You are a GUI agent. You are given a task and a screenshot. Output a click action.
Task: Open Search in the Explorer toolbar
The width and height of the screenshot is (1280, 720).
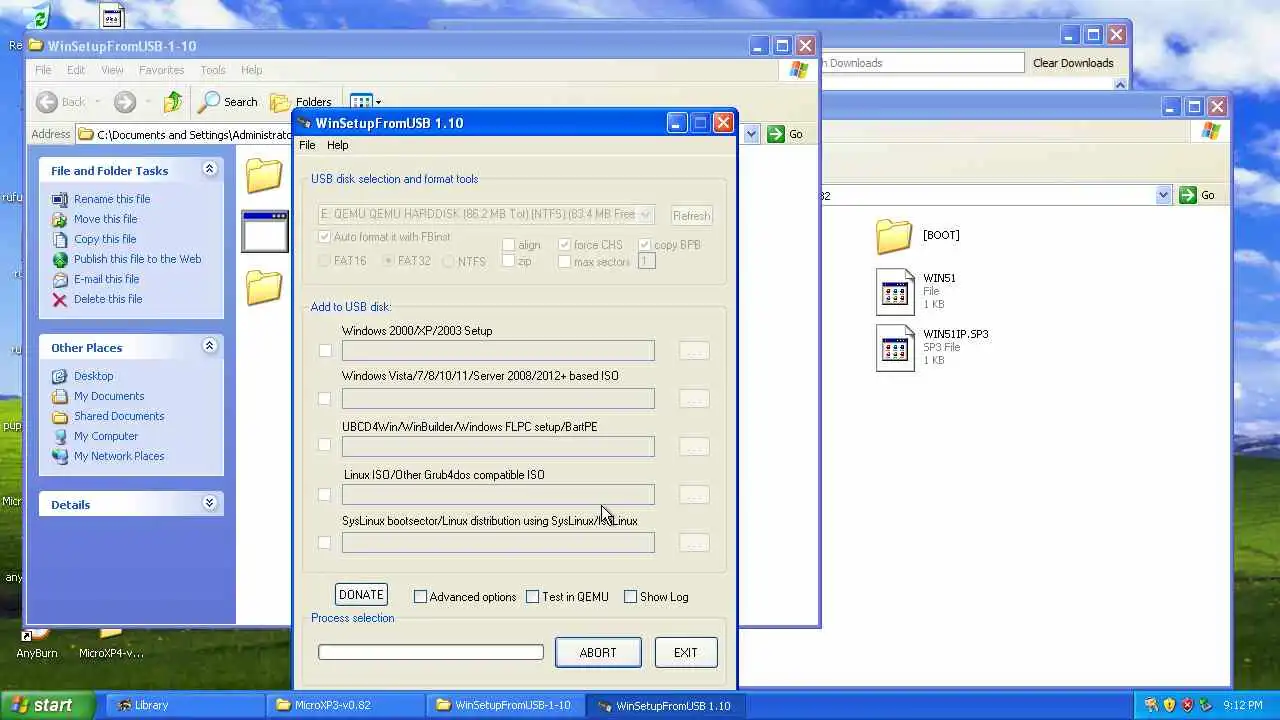228,101
